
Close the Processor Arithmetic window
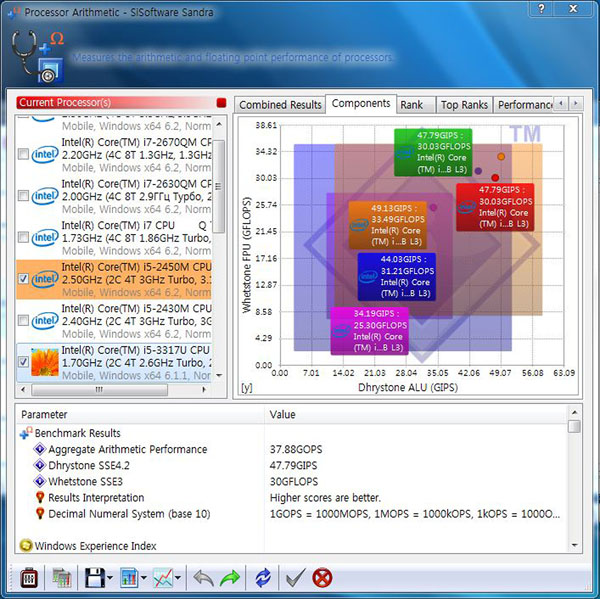(x=573, y=9)
